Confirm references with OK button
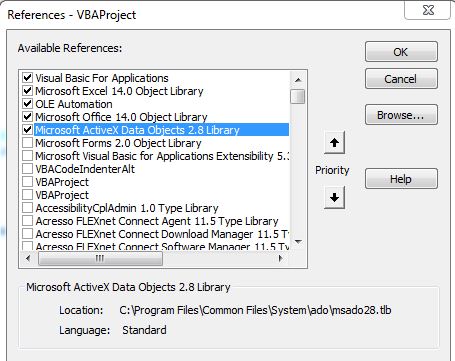The image size is (455, 361). click(401, 52)
